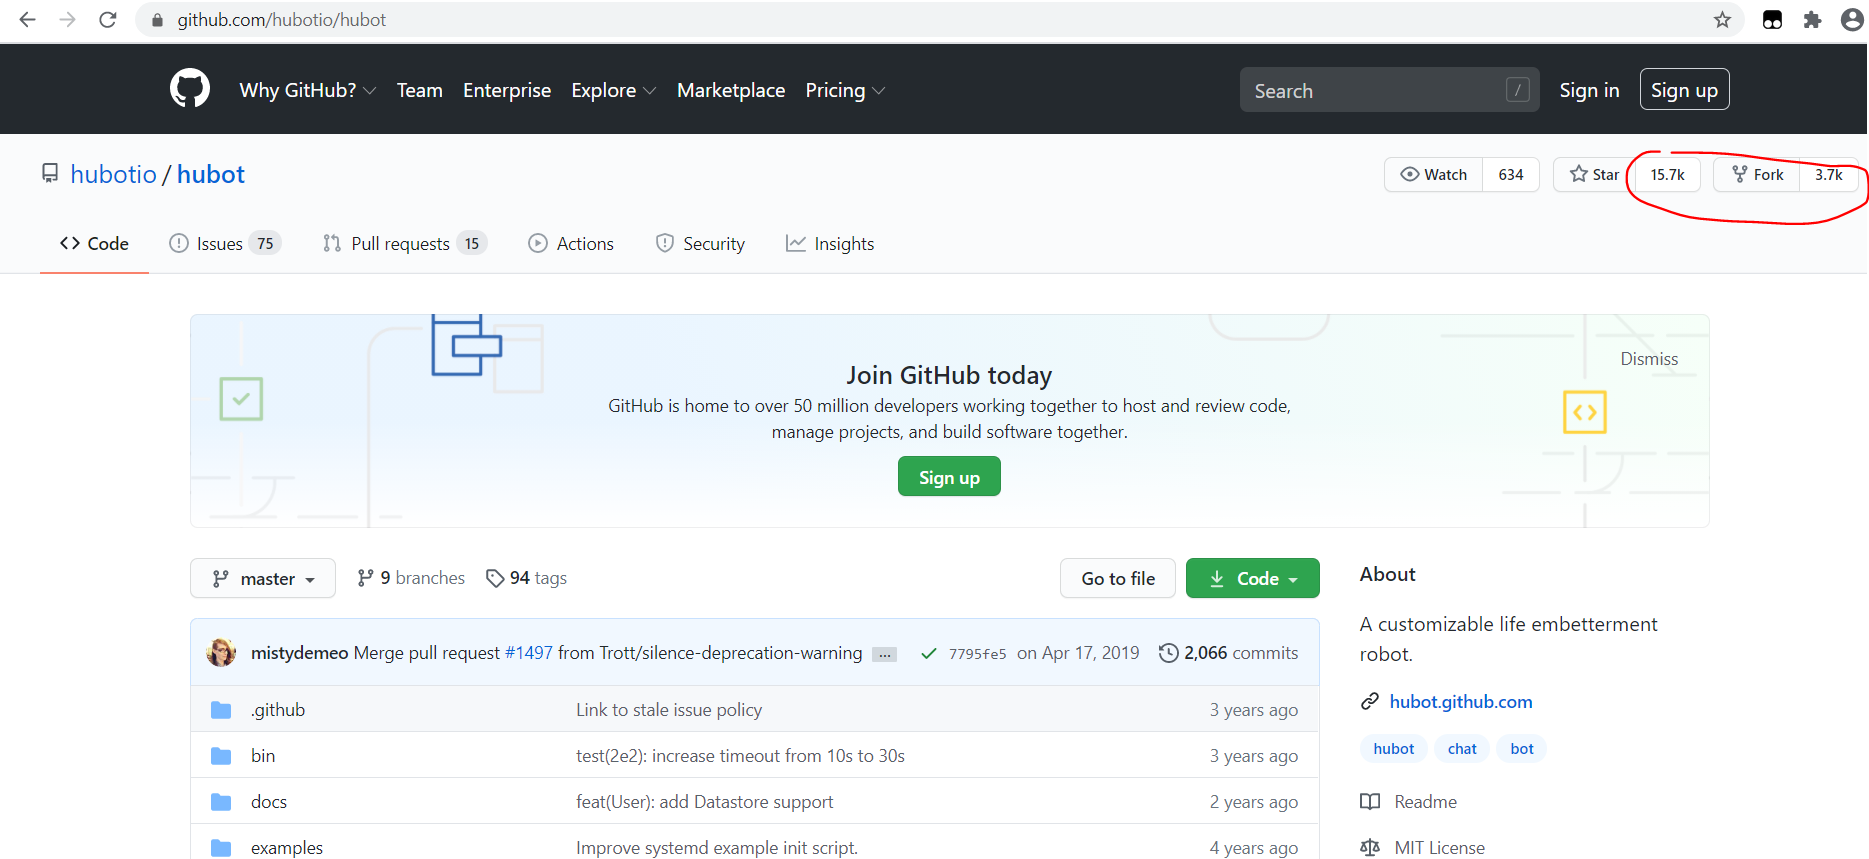The height and width of the screenshot is (859, 1869).
Task: Select the bot topic tag
Action: tap(1522, 749)
